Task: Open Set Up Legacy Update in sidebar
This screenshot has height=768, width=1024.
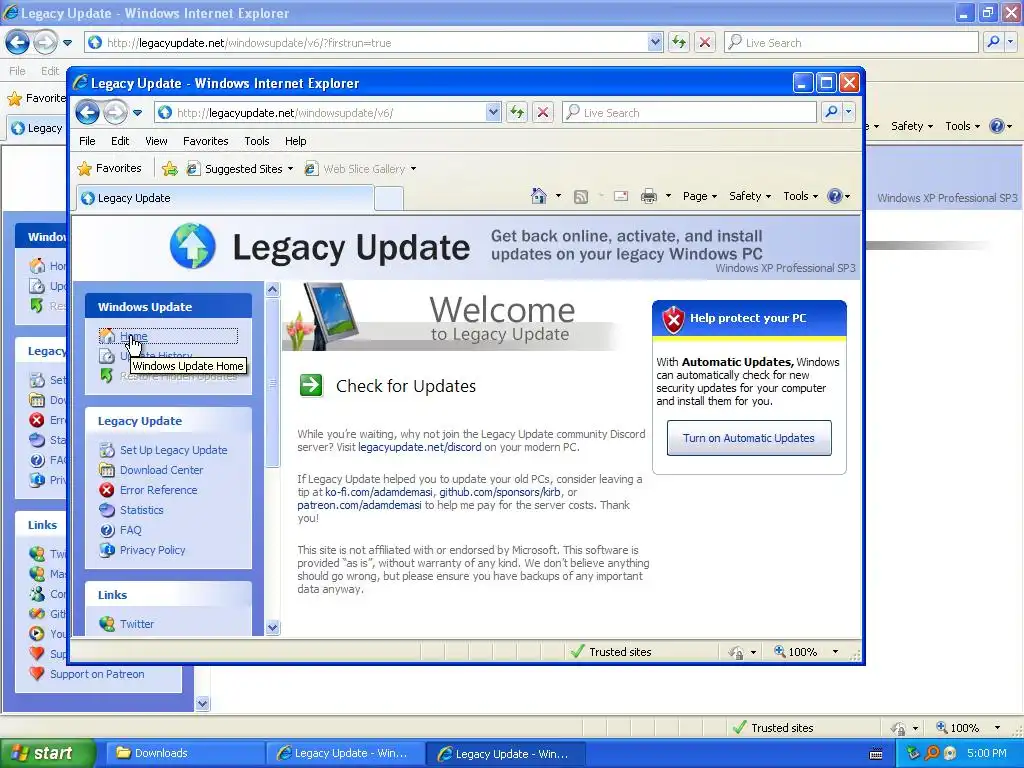Action: pos(174,450)
